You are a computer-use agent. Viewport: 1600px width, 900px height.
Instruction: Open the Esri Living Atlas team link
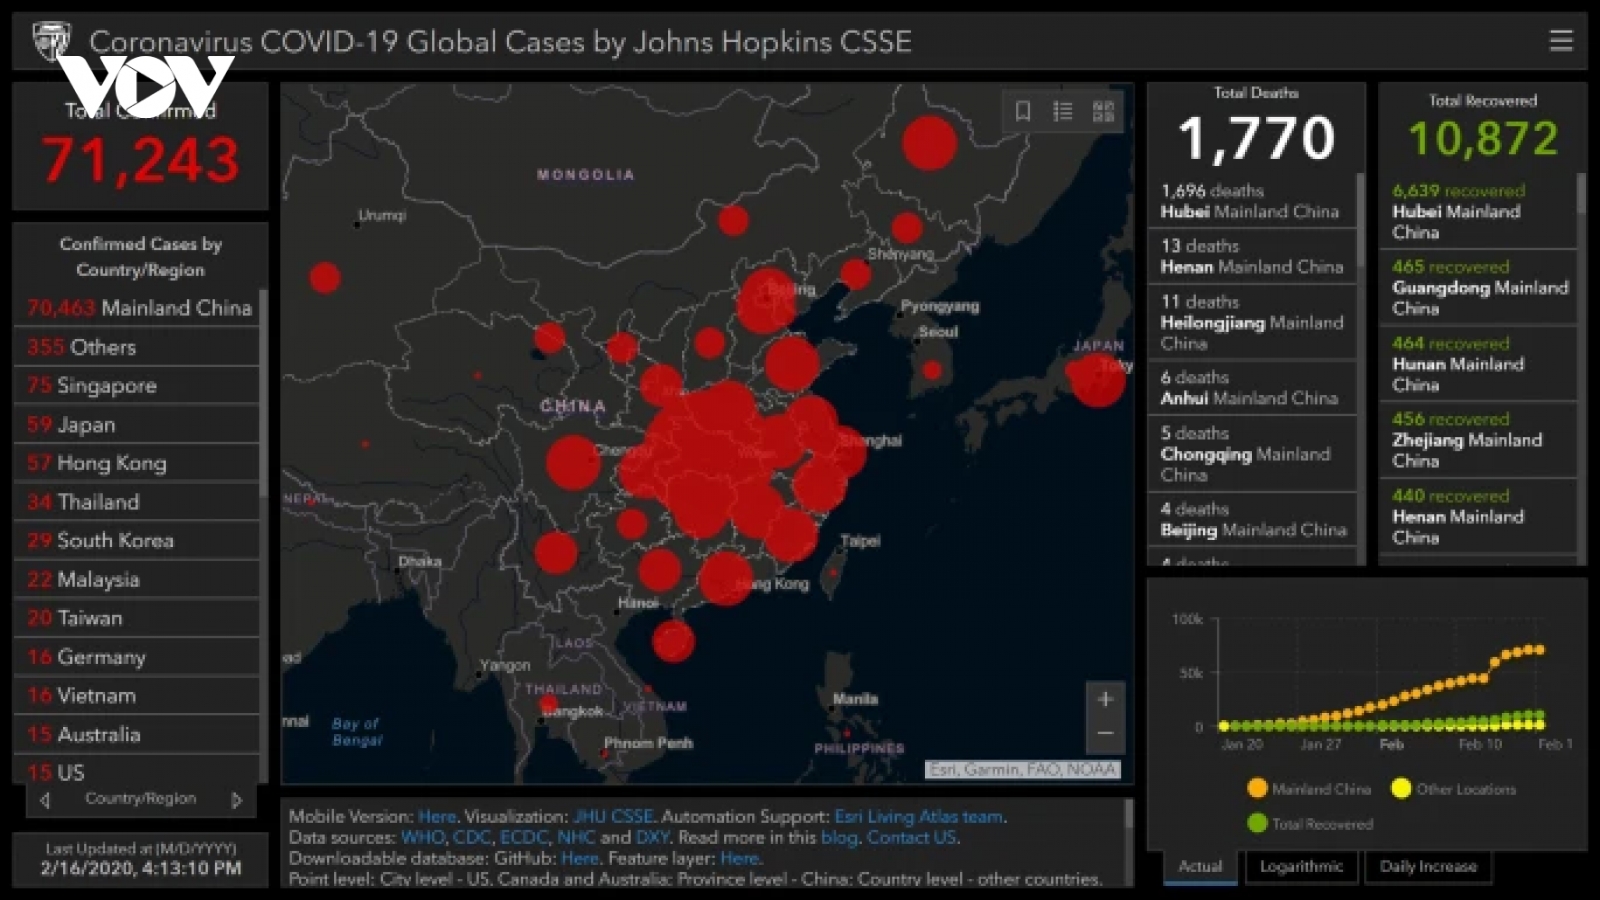[918, 816]
